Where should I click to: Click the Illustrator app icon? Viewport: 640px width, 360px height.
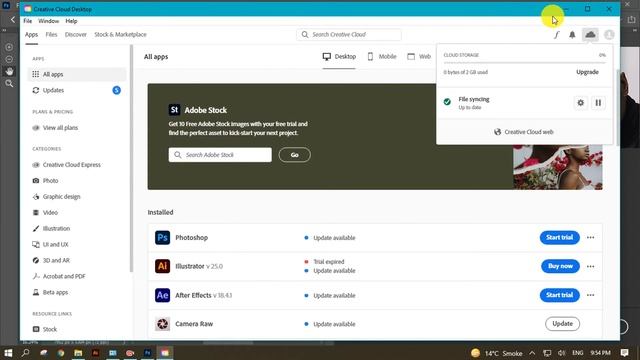pos(162,266)
